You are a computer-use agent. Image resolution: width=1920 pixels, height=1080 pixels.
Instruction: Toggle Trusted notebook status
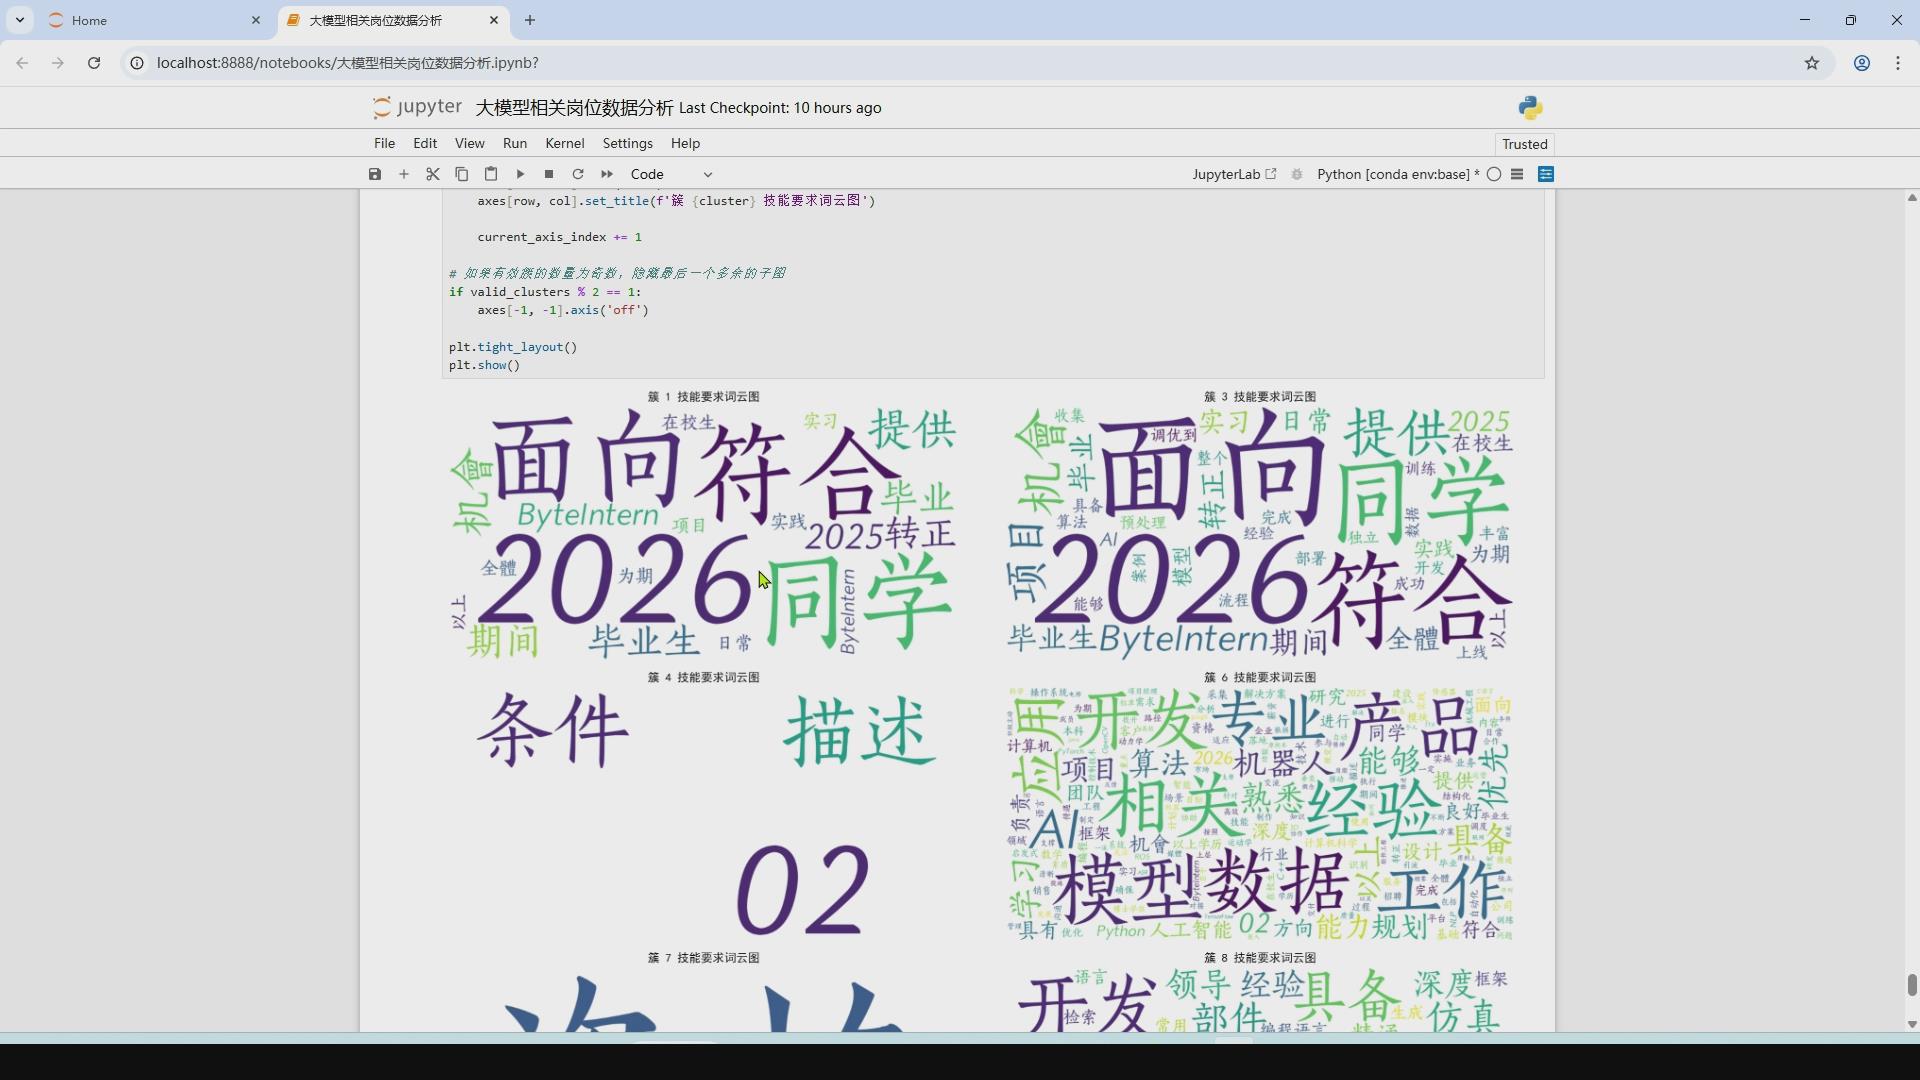click(x=1524, y=144)
